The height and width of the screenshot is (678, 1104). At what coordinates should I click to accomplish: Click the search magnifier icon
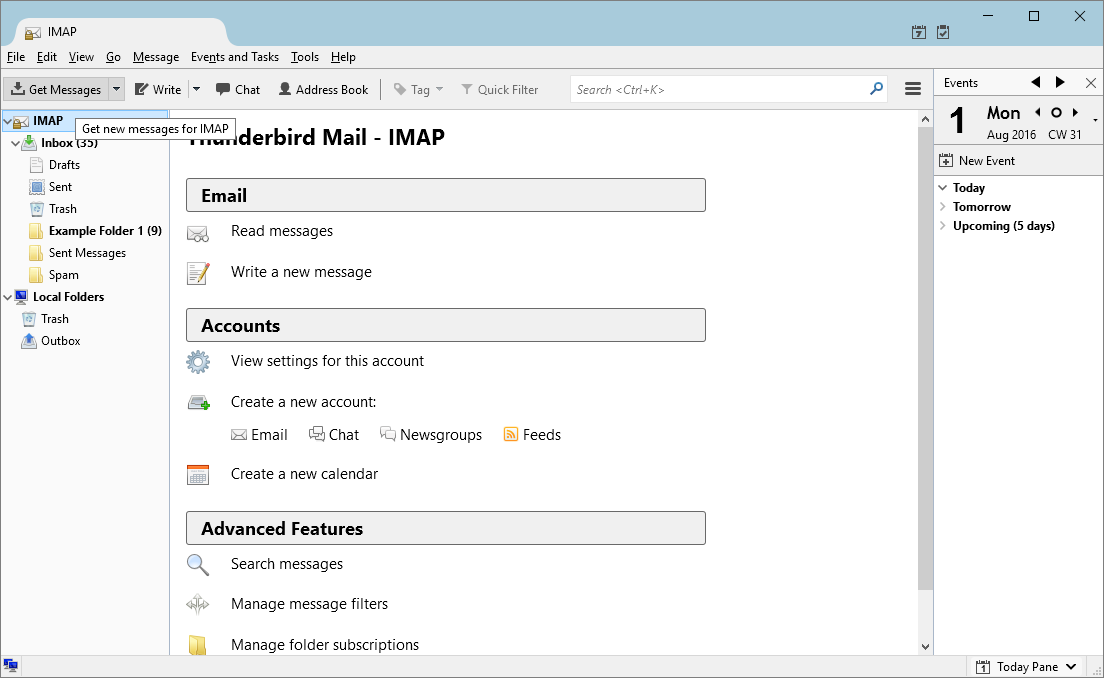(876, 89)
